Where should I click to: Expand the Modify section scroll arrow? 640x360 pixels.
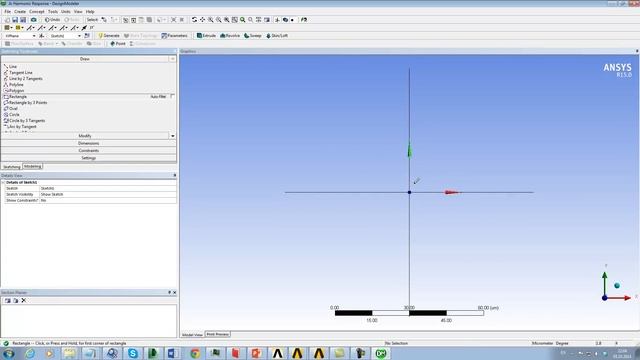coord(173,136)
